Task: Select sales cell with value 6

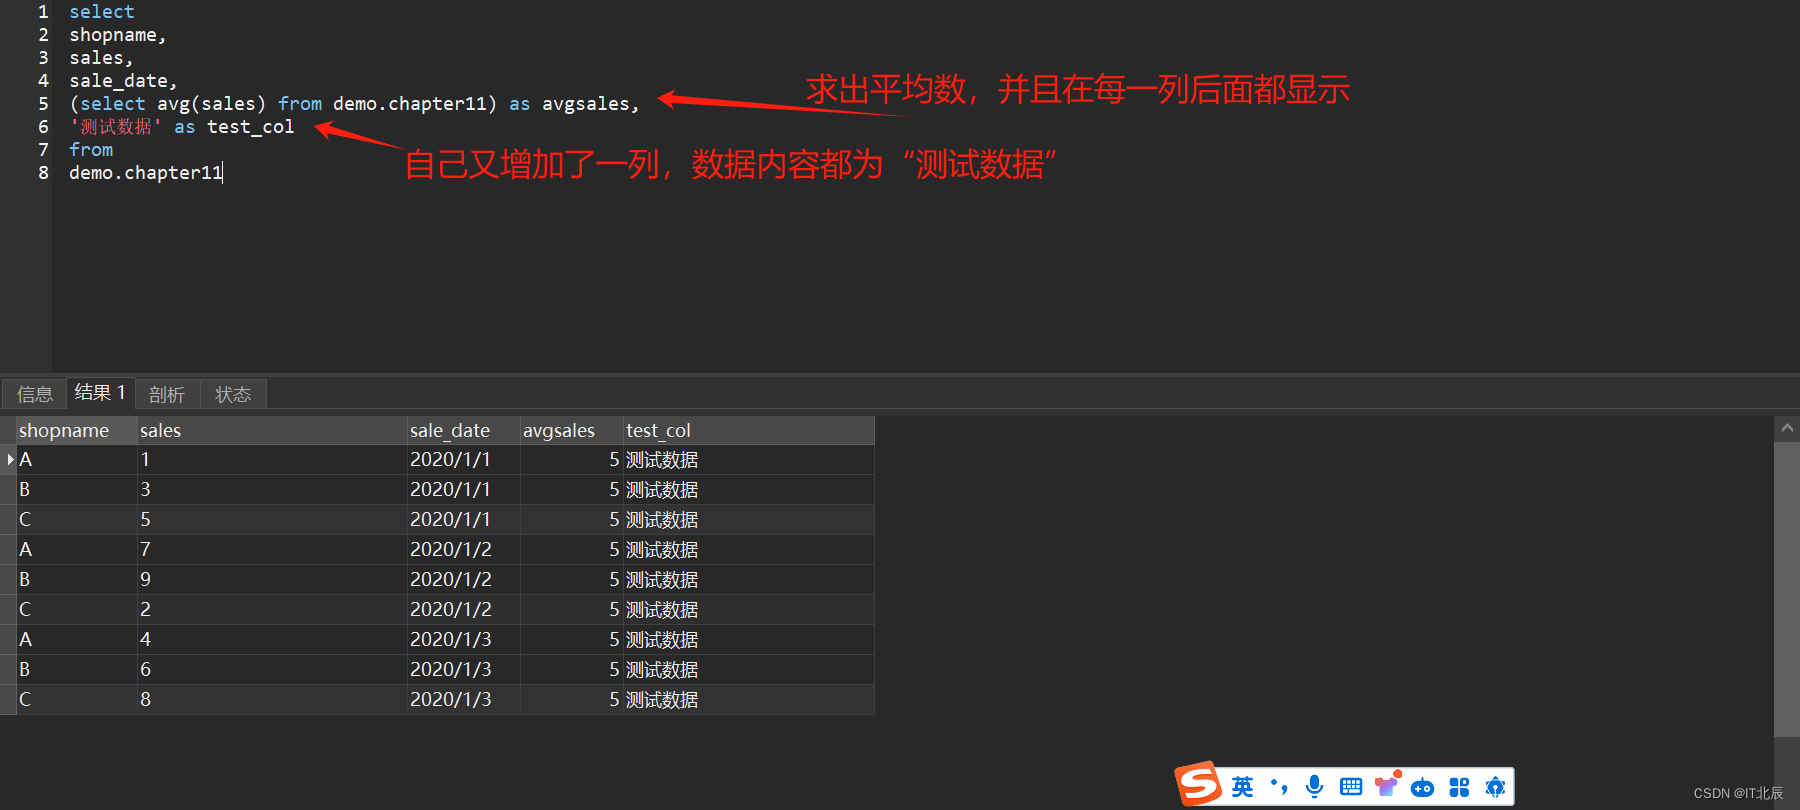Action: point(272,669)
